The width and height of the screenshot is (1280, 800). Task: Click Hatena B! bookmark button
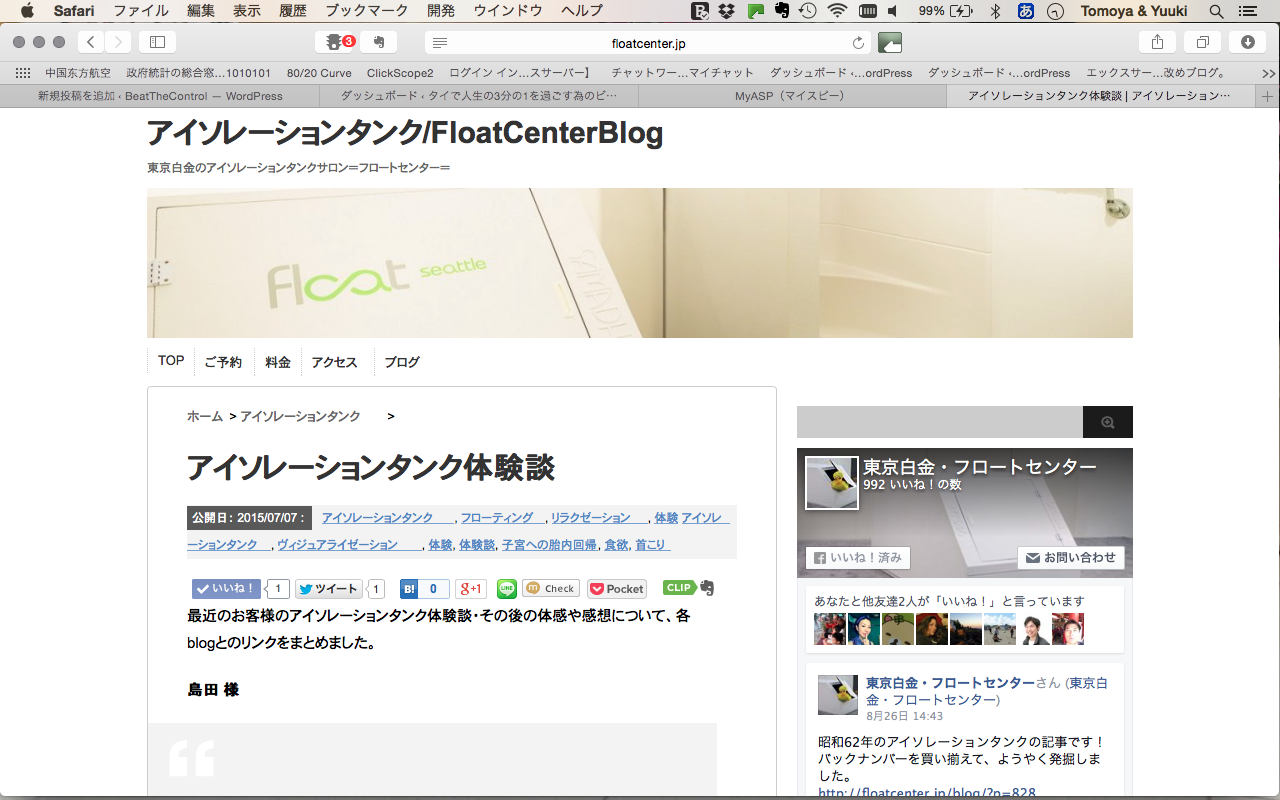(x=424, y=589)
